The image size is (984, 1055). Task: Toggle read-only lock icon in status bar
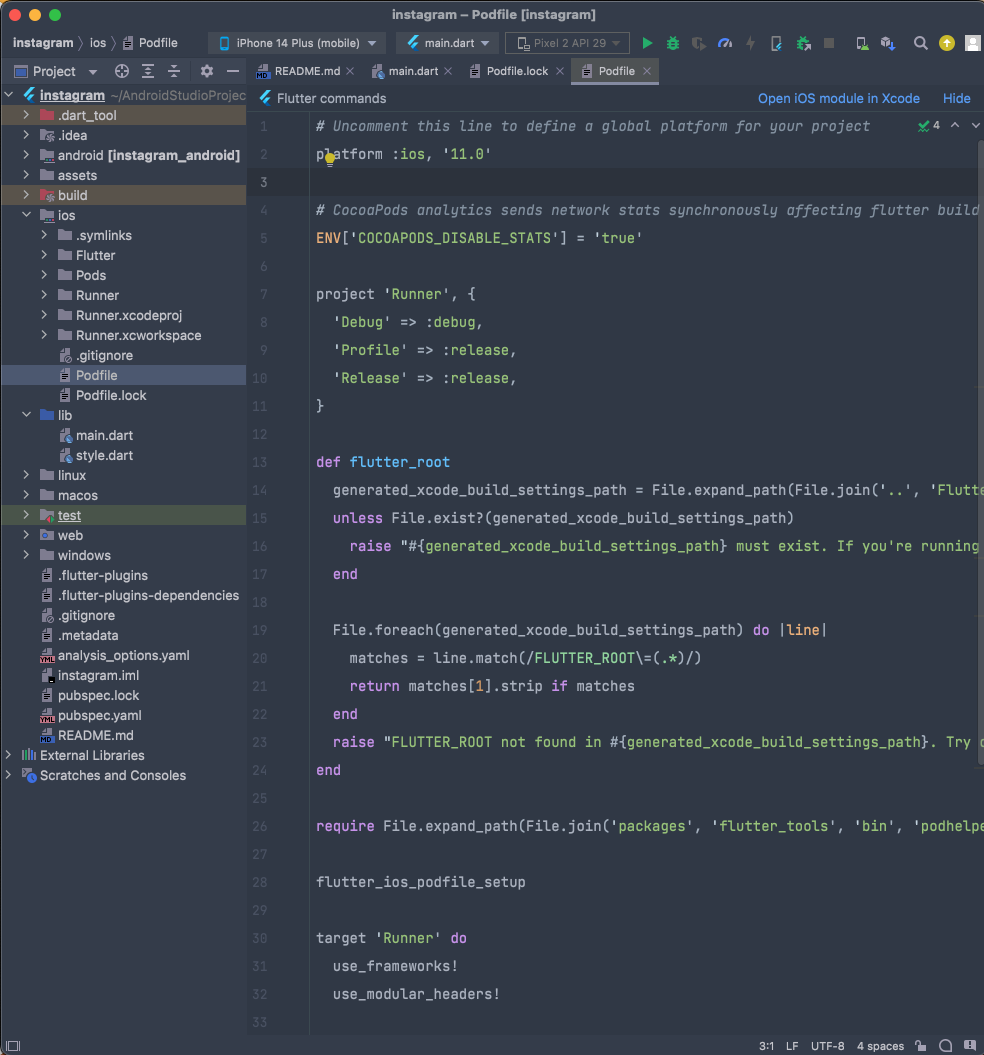tap(921, 1046)
